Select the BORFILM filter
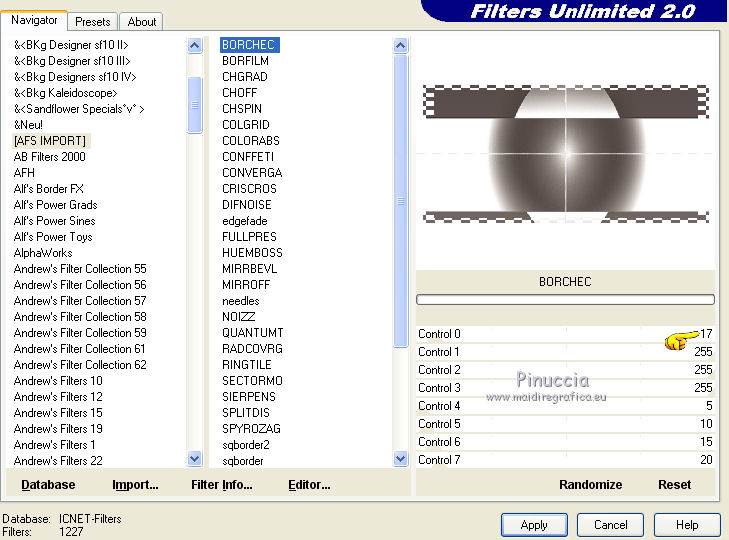Viewport: 729px width, 540px height. [x=245, y=61]
